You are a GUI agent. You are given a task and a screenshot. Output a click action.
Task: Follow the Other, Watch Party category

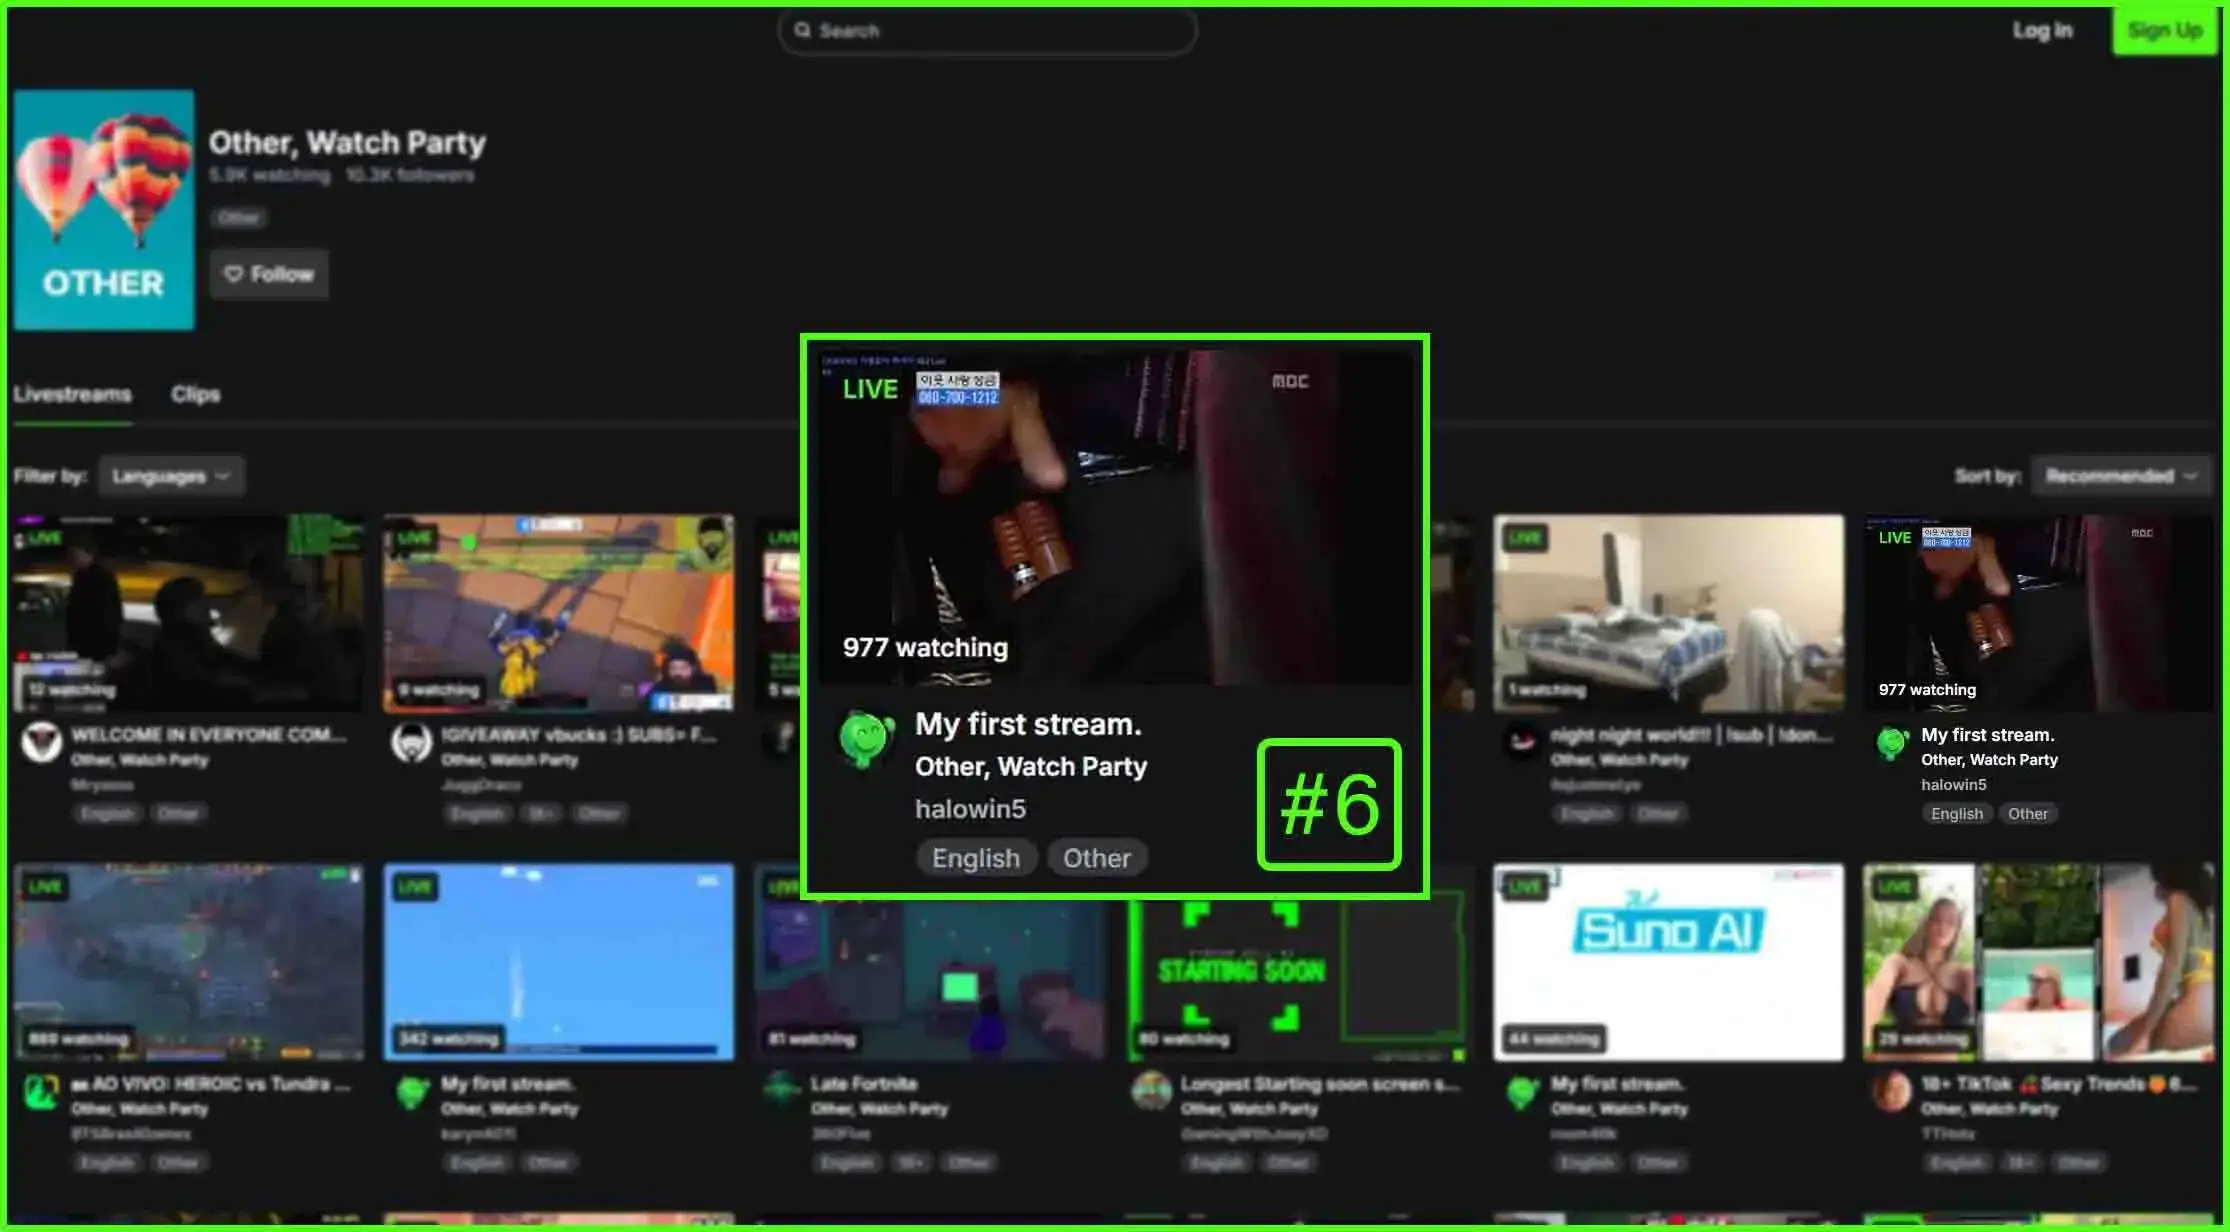[269, 274]
